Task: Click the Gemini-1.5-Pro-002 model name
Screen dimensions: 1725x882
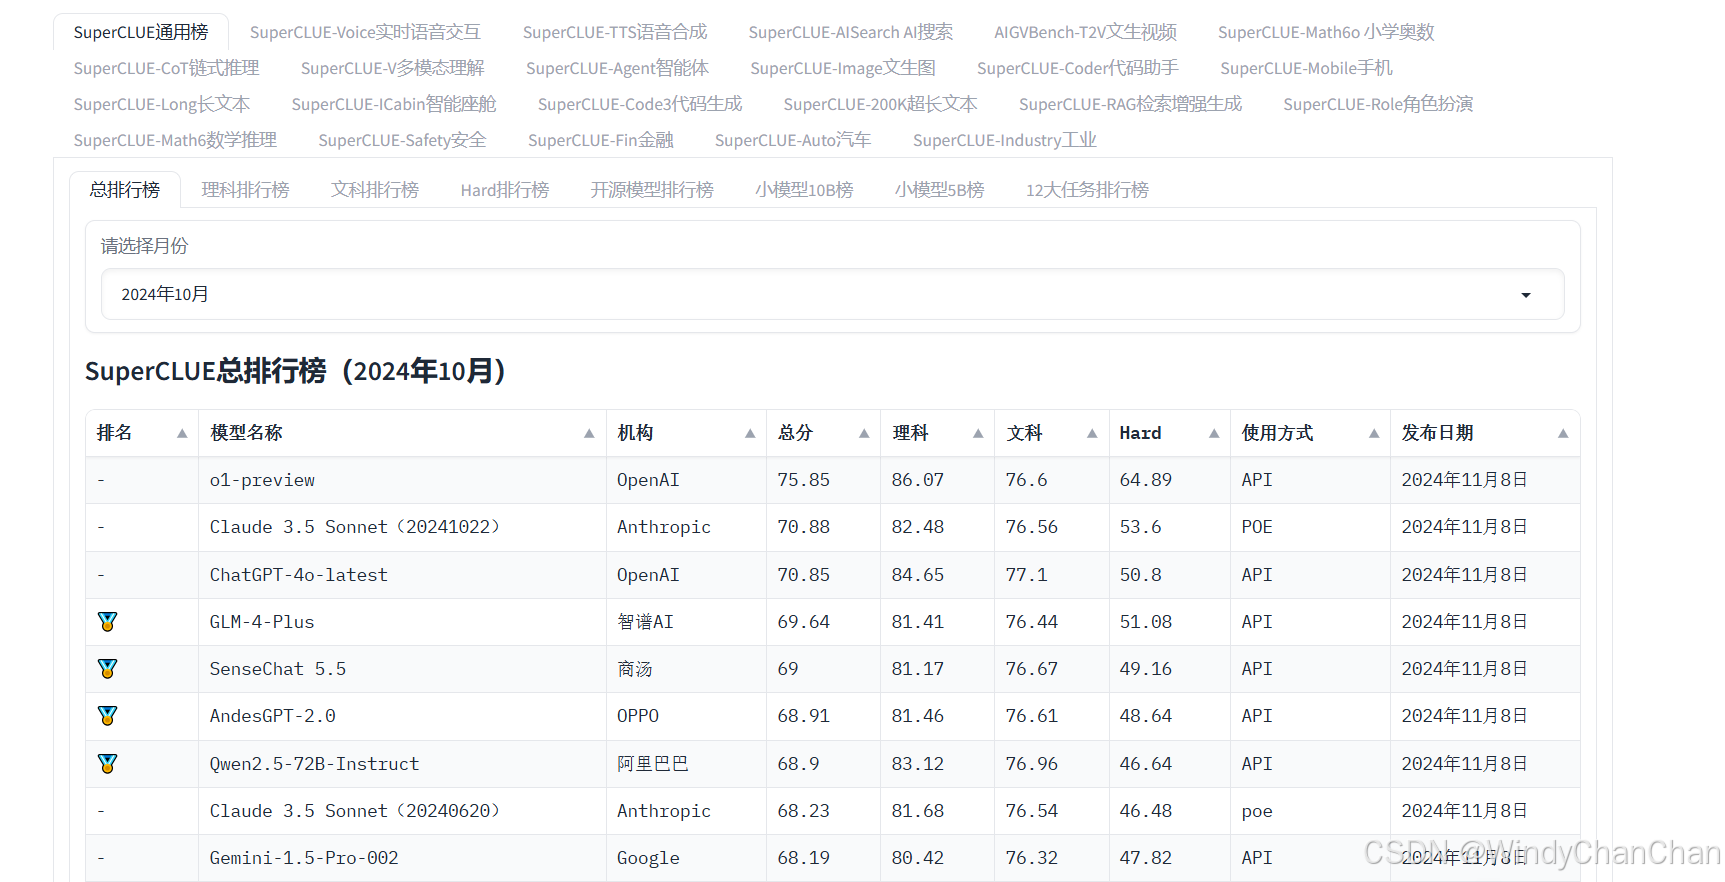Action: [x=304, y=858]
